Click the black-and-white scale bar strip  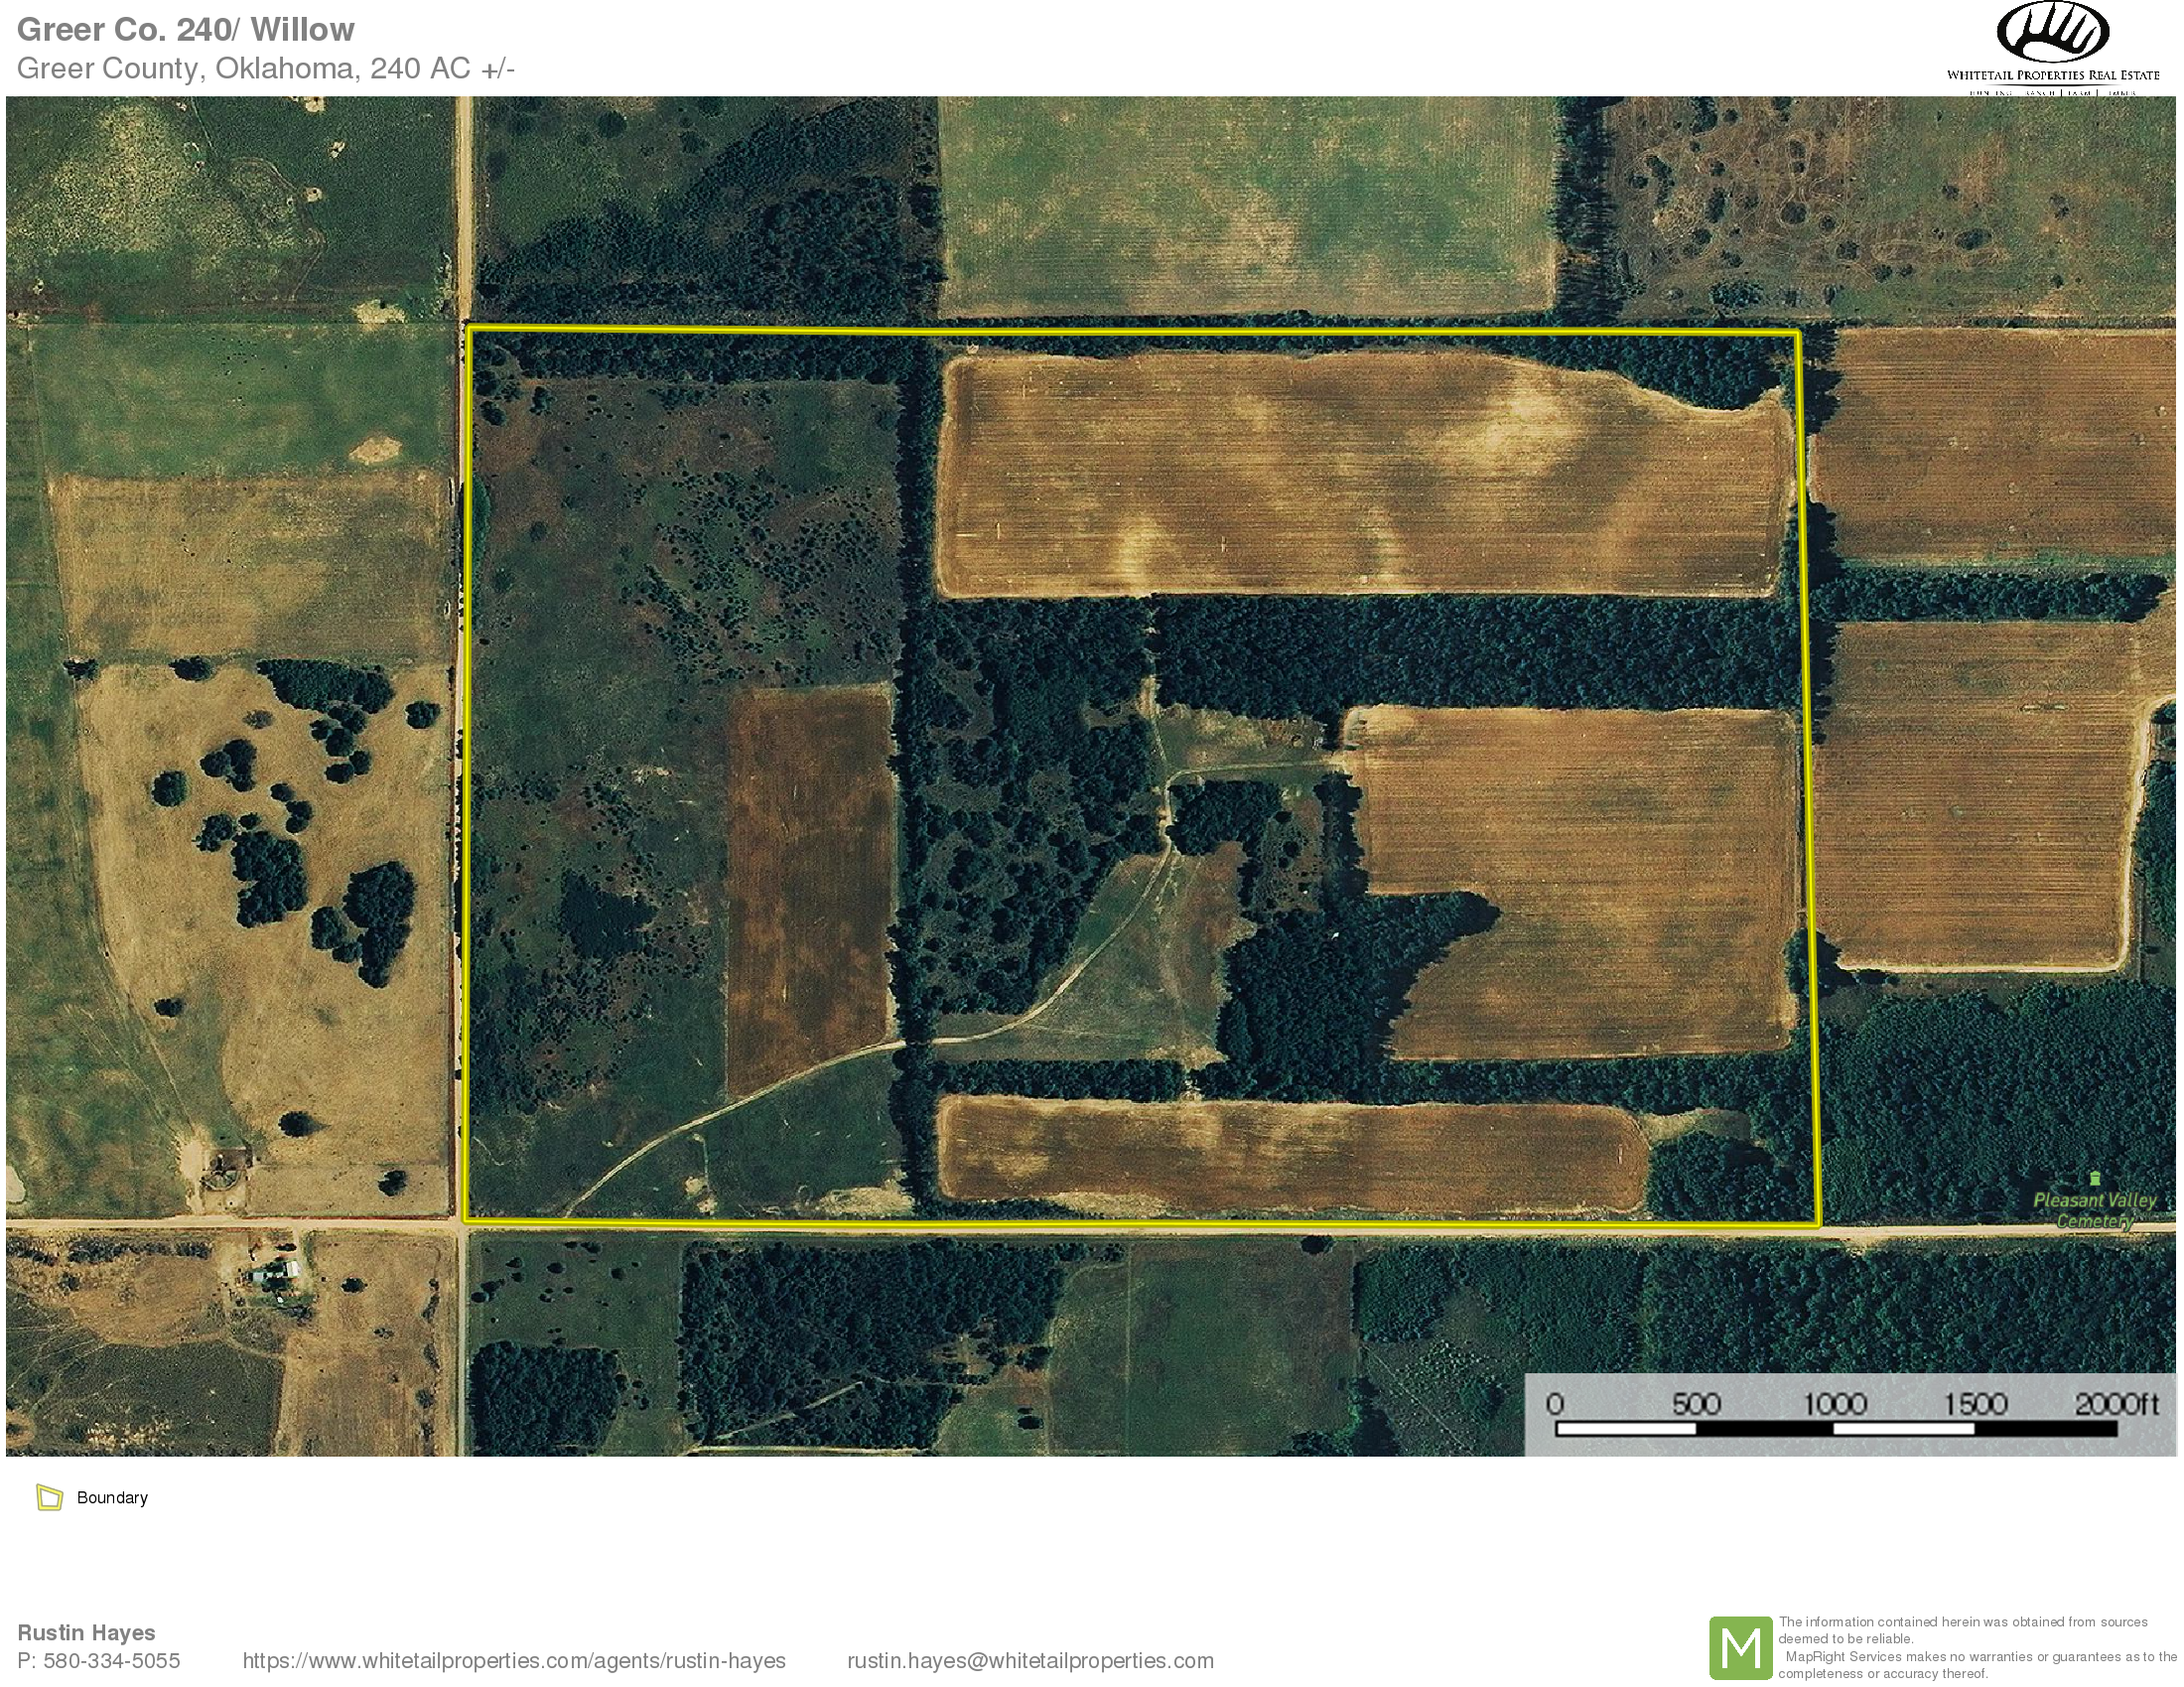(x=1836, y=1429)
